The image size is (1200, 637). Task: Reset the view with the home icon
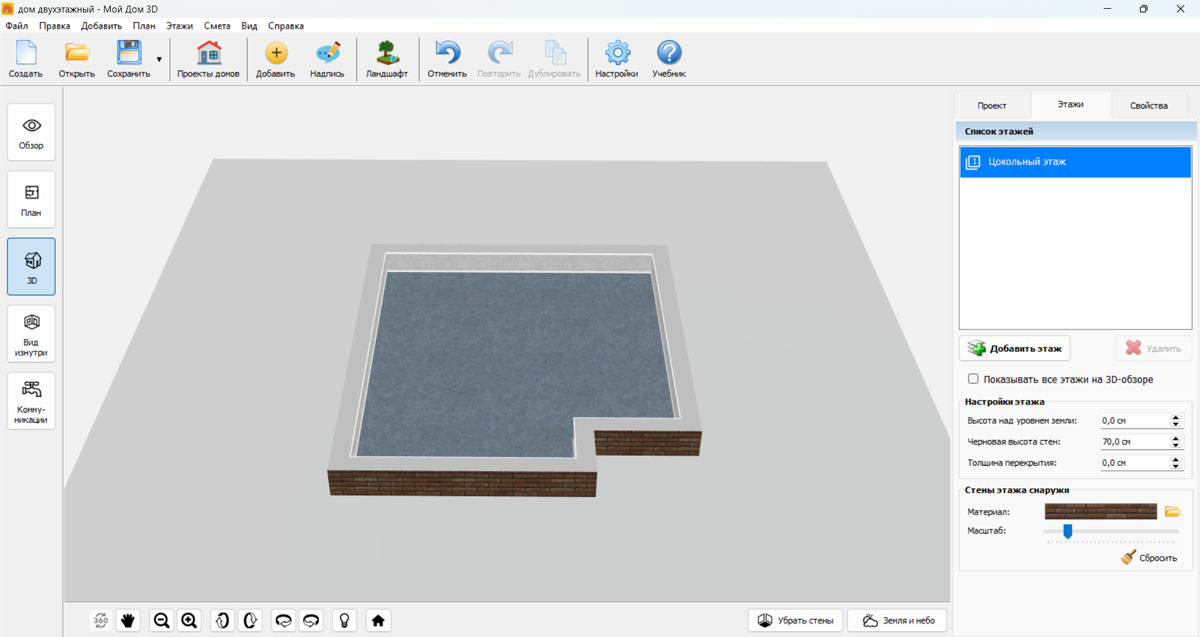[378, 620]
